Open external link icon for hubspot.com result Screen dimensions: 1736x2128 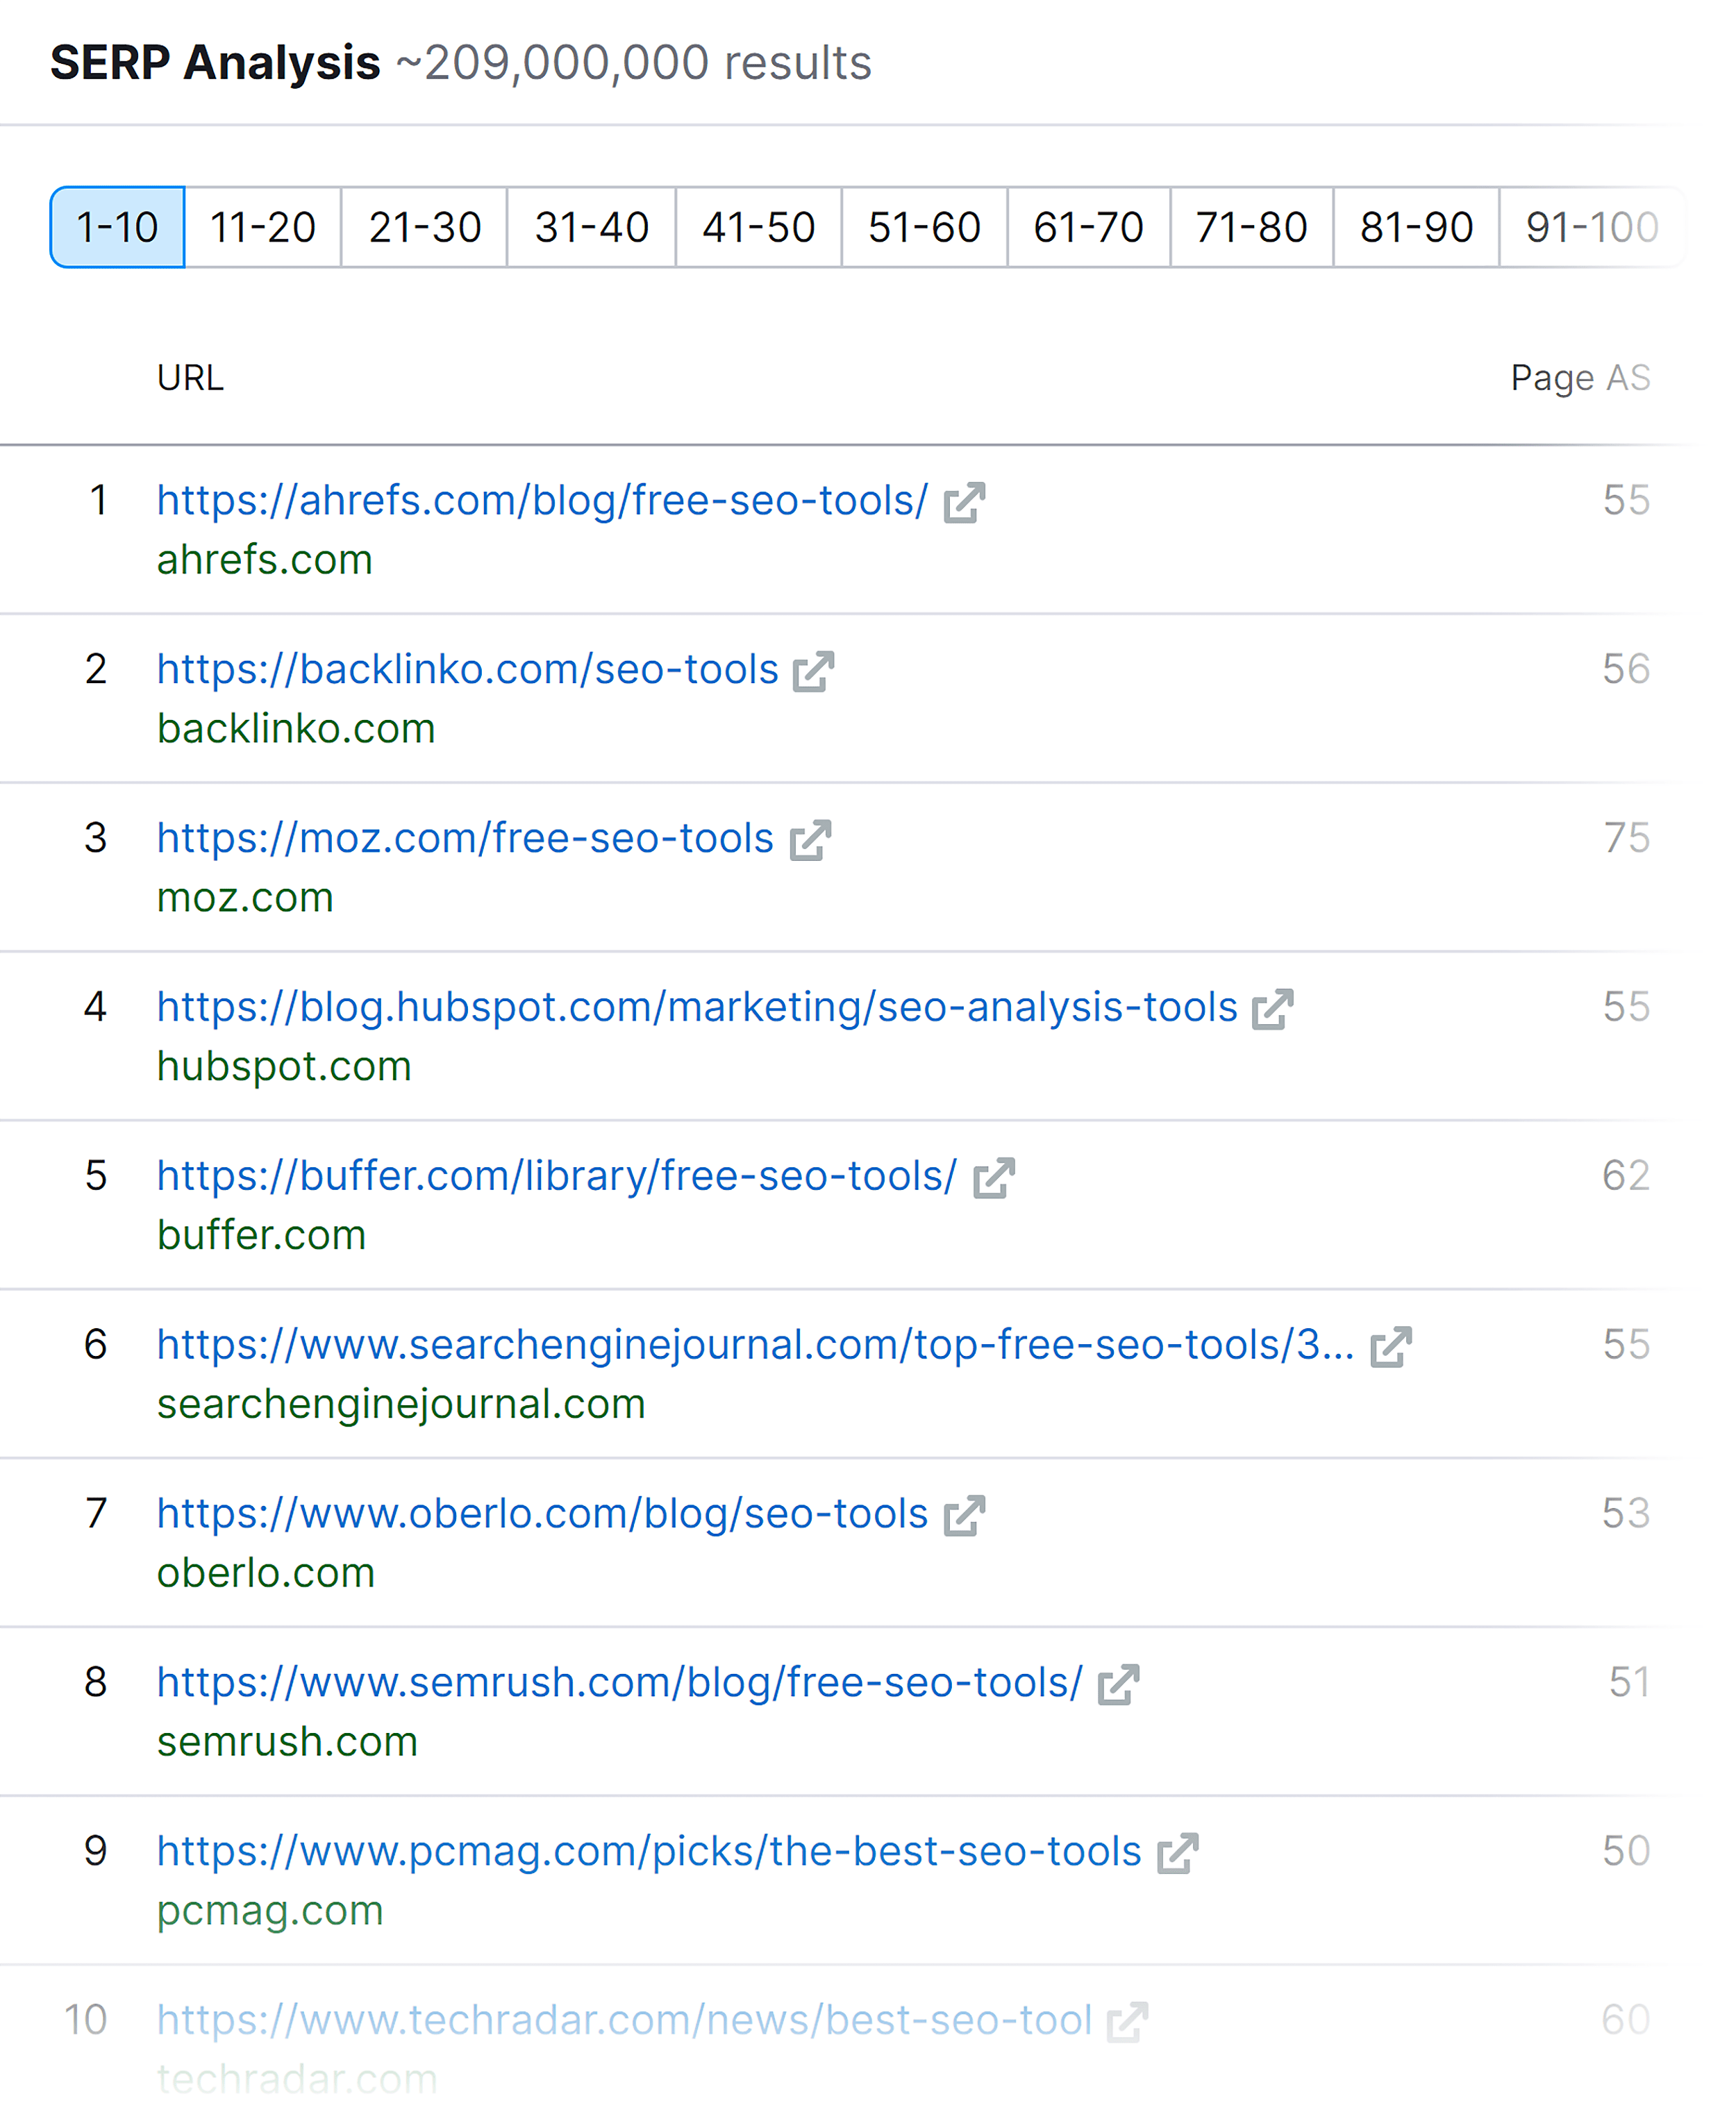(x=1273, y=1010)
